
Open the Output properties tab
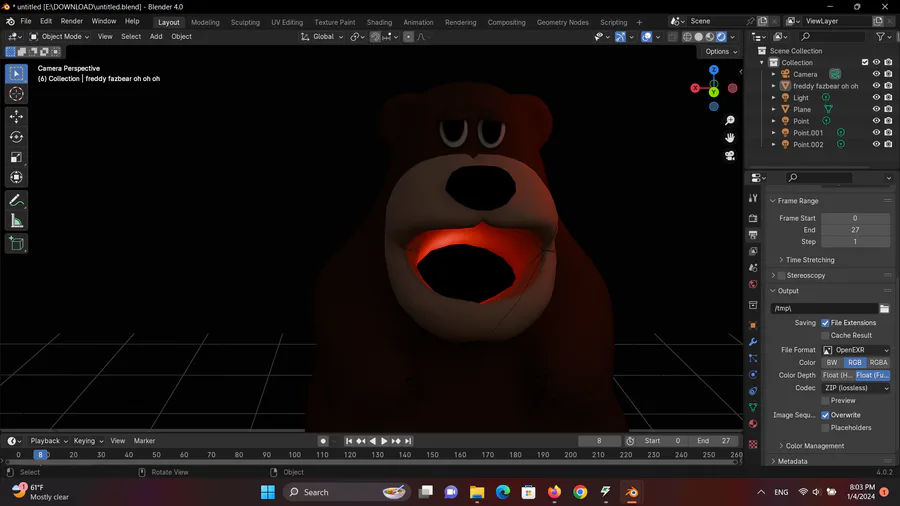pos(753,235)
